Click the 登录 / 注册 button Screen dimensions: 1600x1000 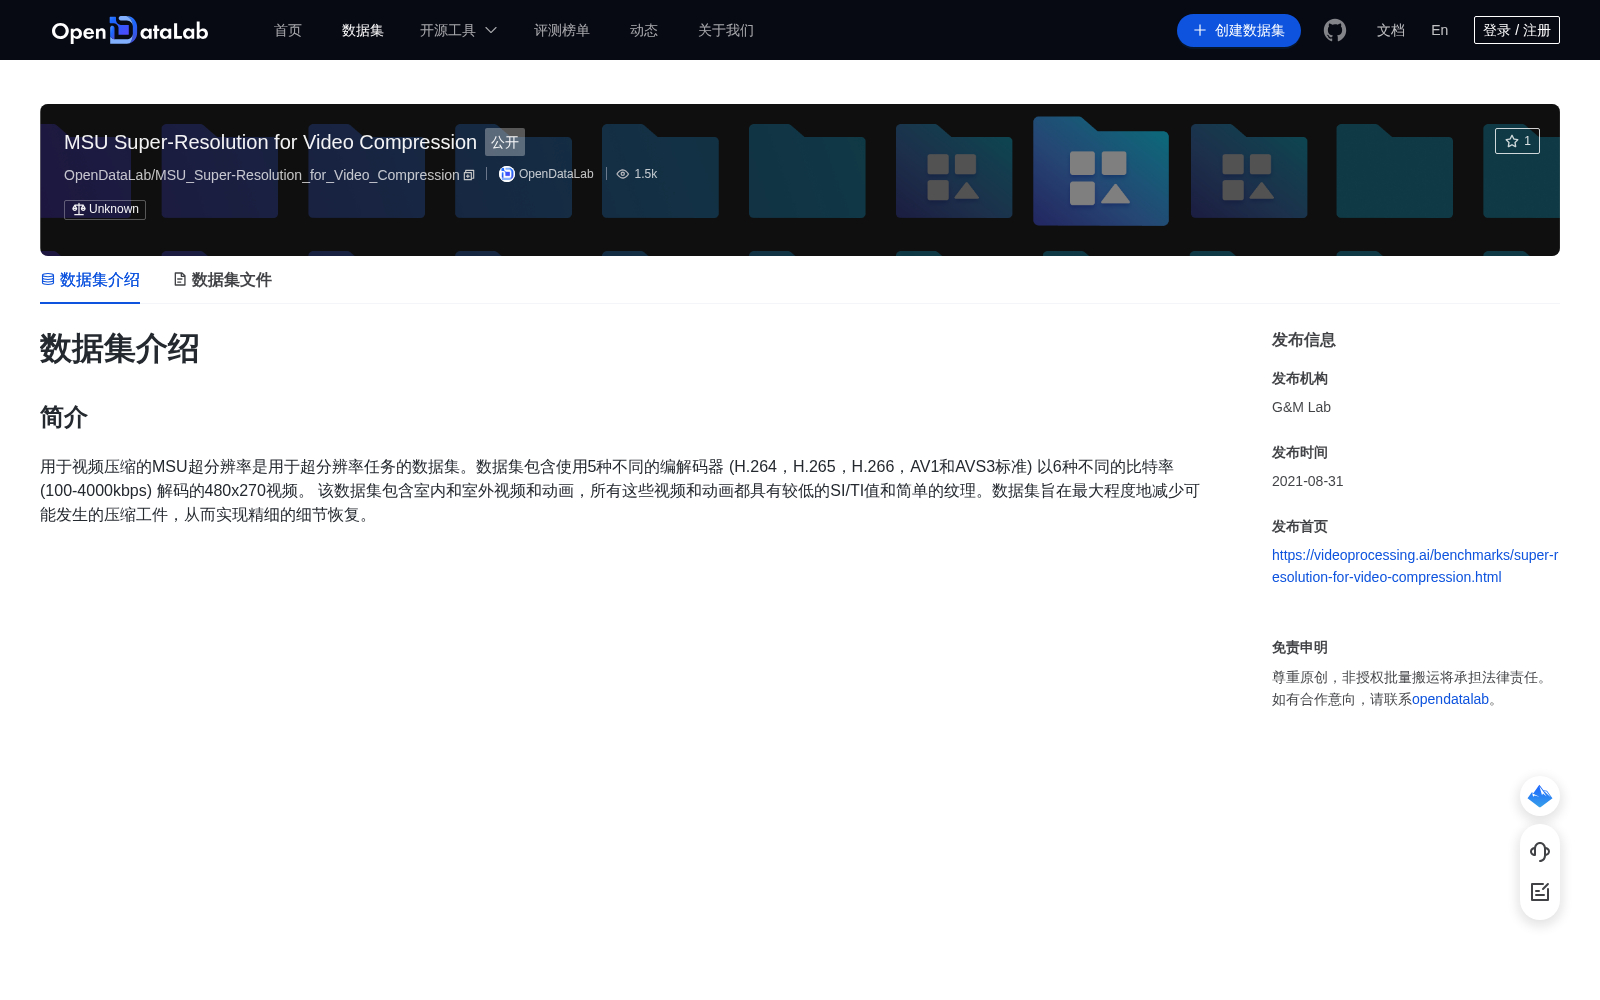(1517, 30)
